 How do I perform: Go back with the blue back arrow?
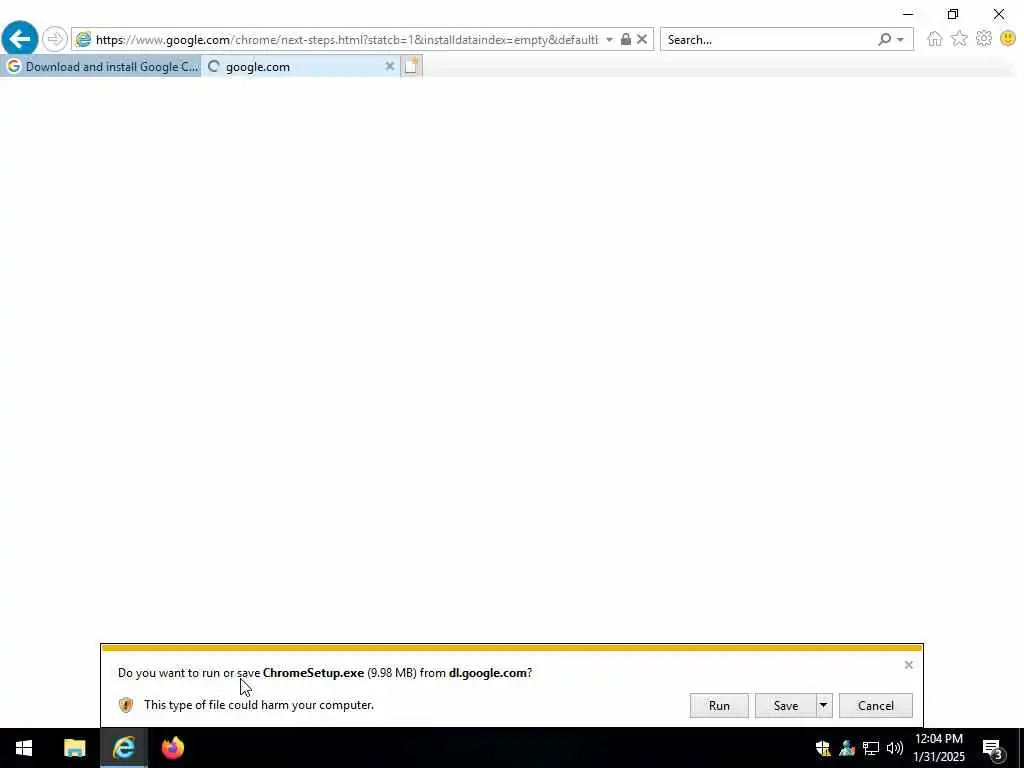coord(20,39)
